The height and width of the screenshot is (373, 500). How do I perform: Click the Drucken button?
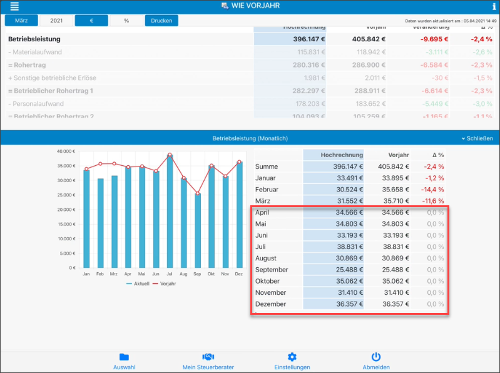[161, 21]
